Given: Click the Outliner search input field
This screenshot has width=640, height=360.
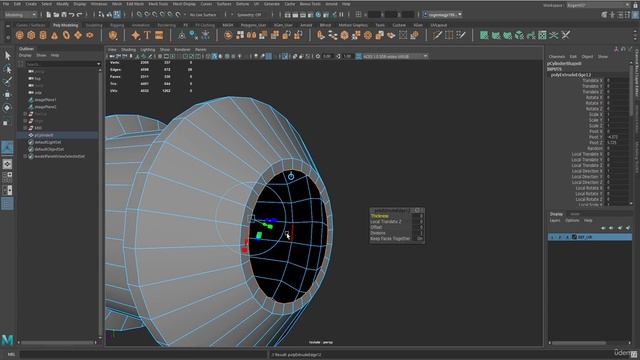Looking at the screenshot, I should pyautogui.click(x=61, y=64).
